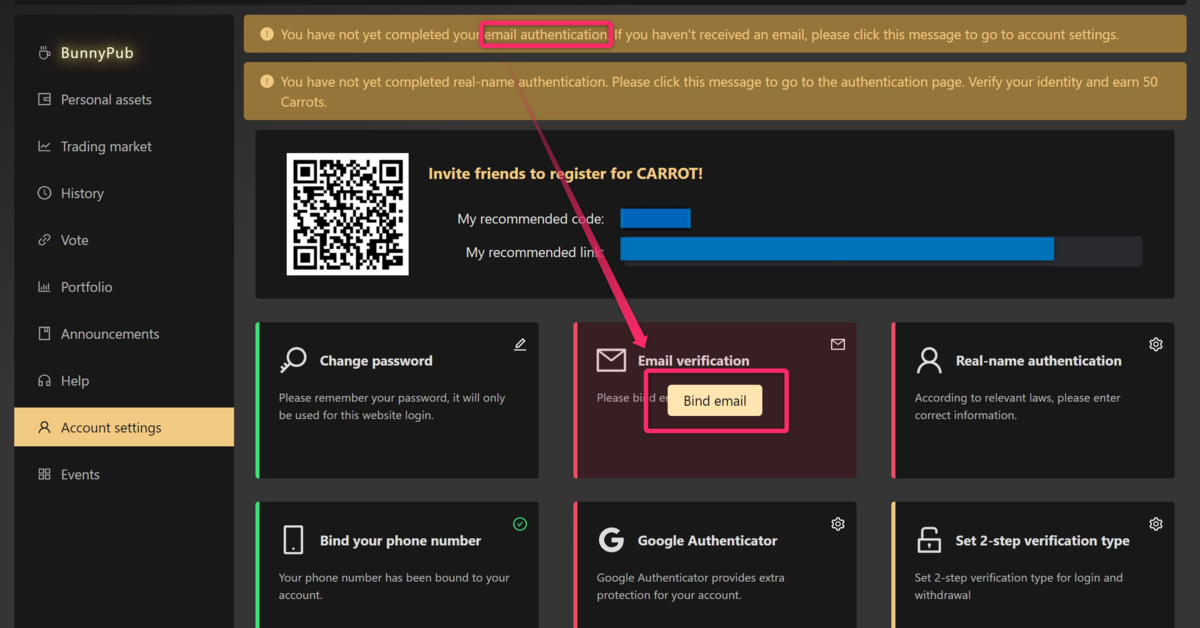
Task: Click the gear icon on Set 2-step verification card
Action: point(1156,524)
